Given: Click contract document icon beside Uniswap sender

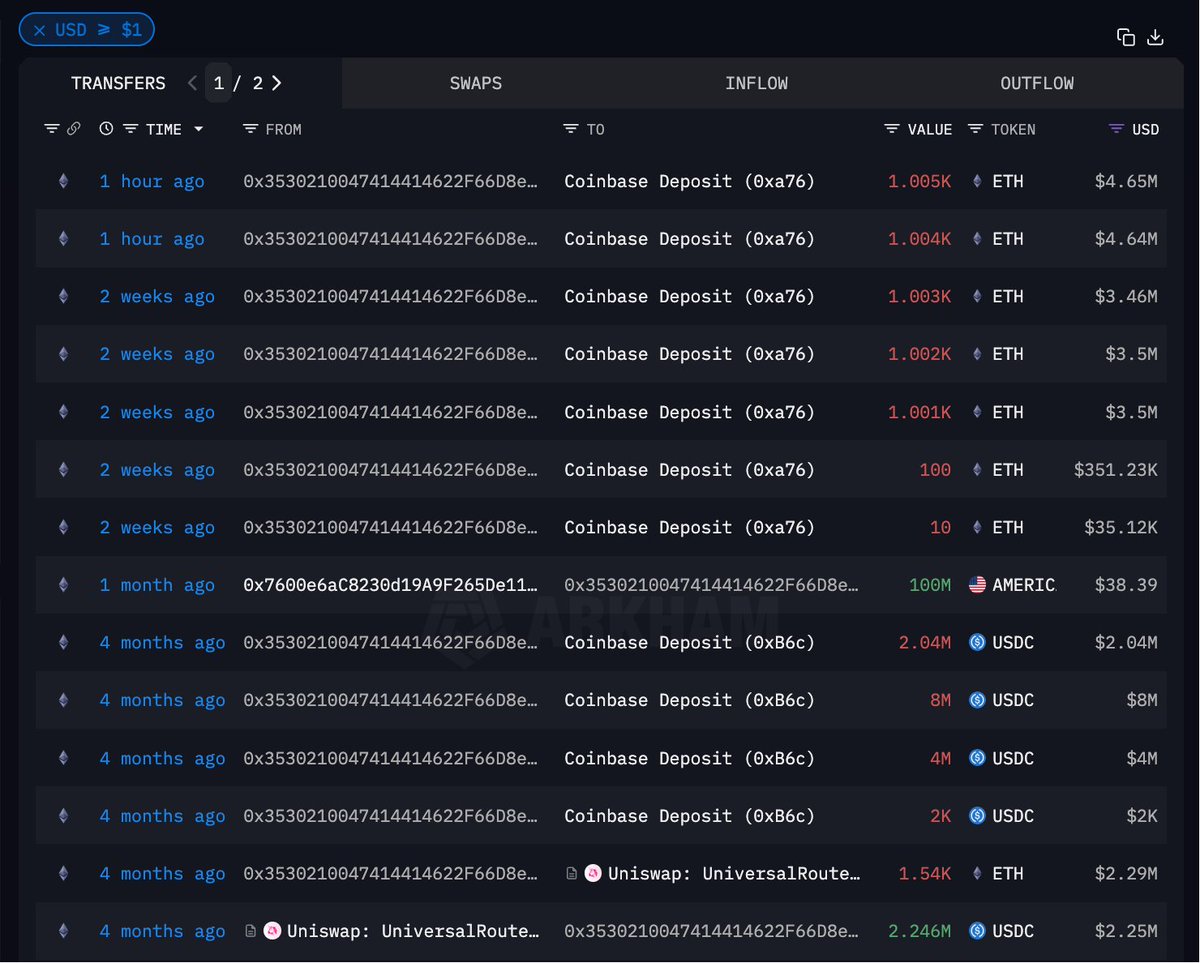Looking at the screenshot, I should [x=250, y=931].
